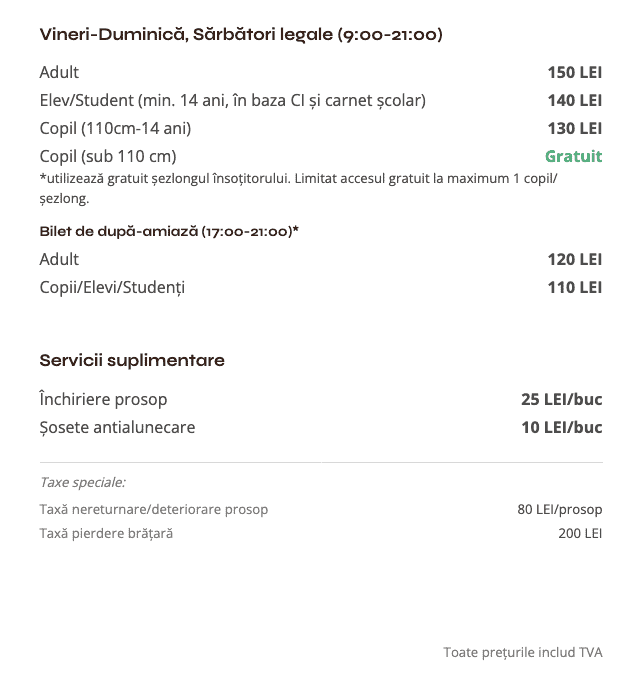Click the Taxe speciale italic label
Viewport: 643px width, 681px height.
point(82,482)
